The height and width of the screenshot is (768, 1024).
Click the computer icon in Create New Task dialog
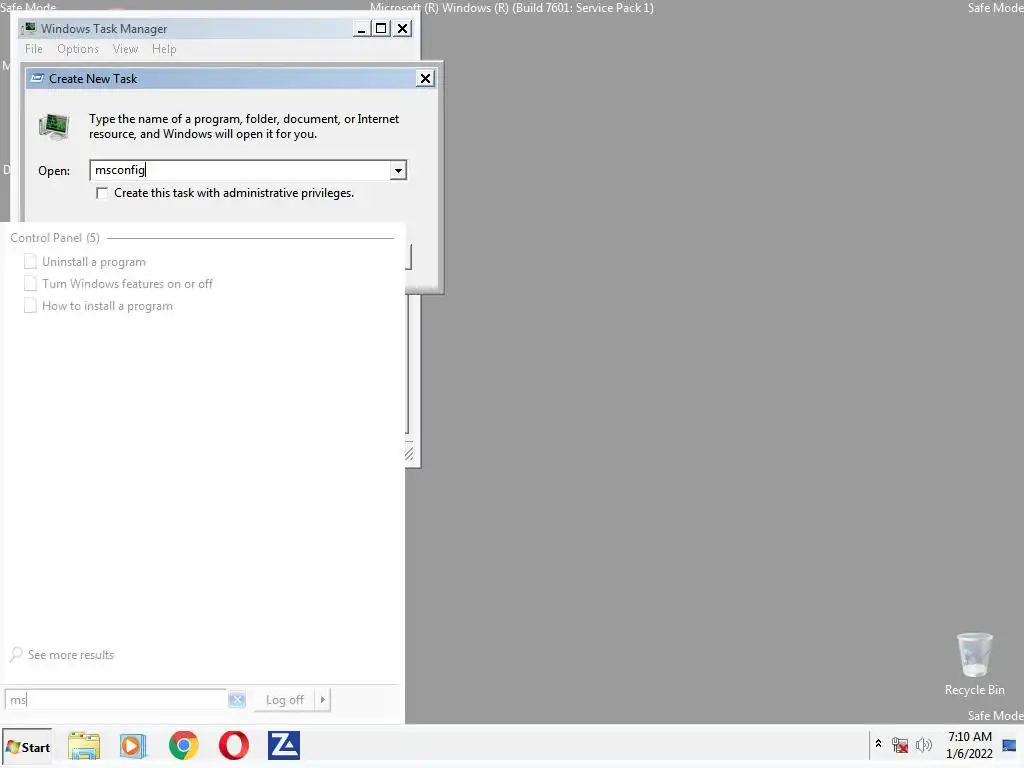click(55, 126)
